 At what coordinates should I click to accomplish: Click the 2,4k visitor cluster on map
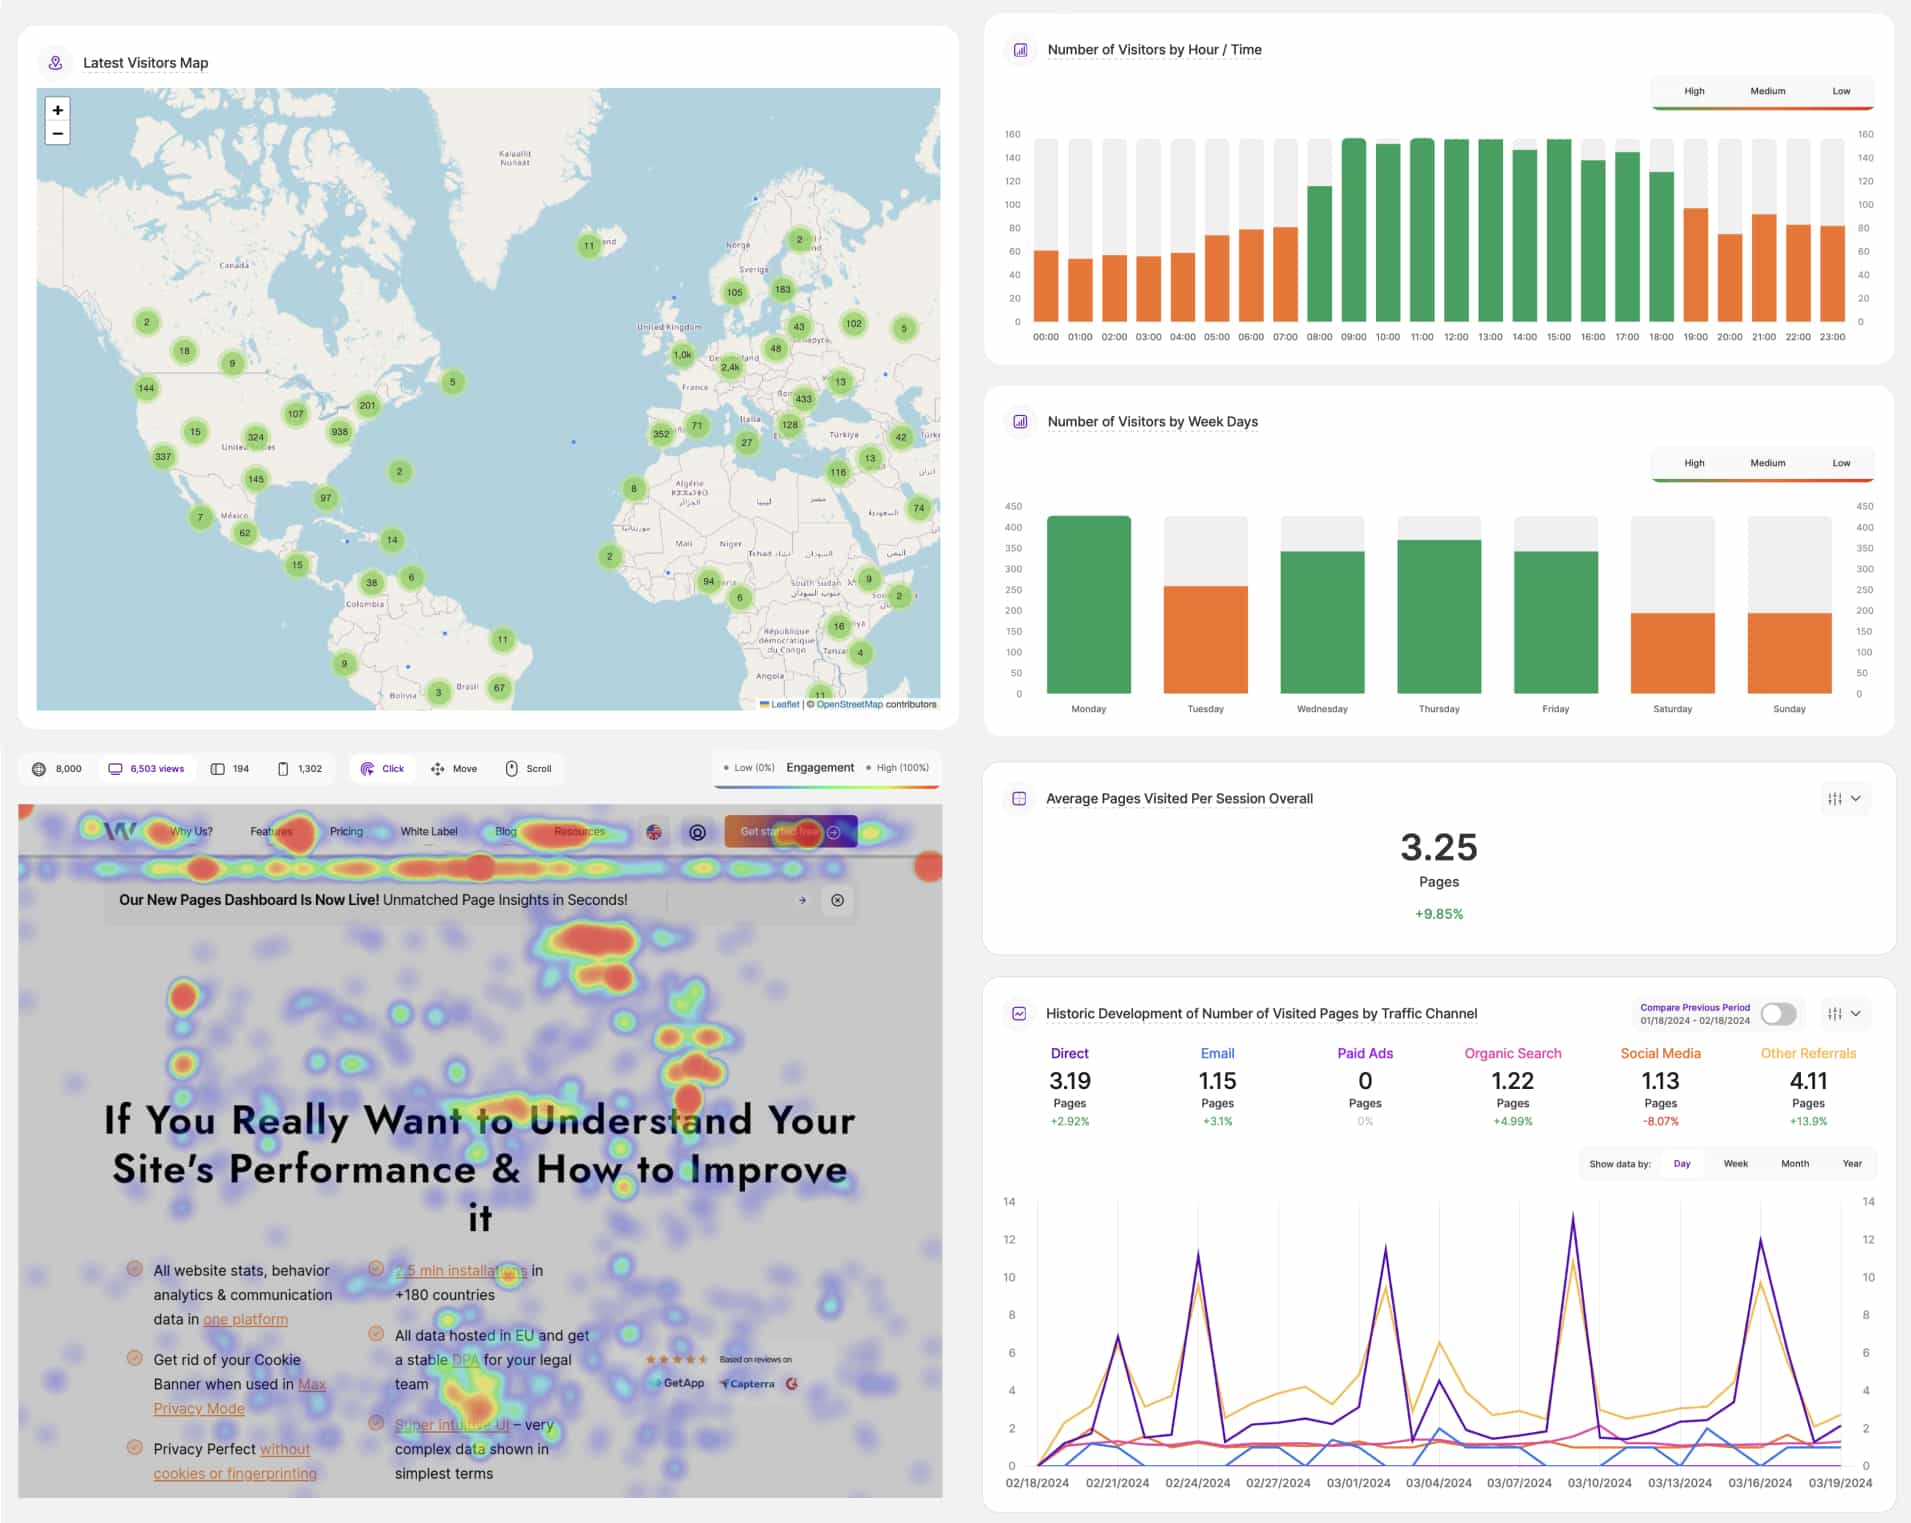coord(731,367)
